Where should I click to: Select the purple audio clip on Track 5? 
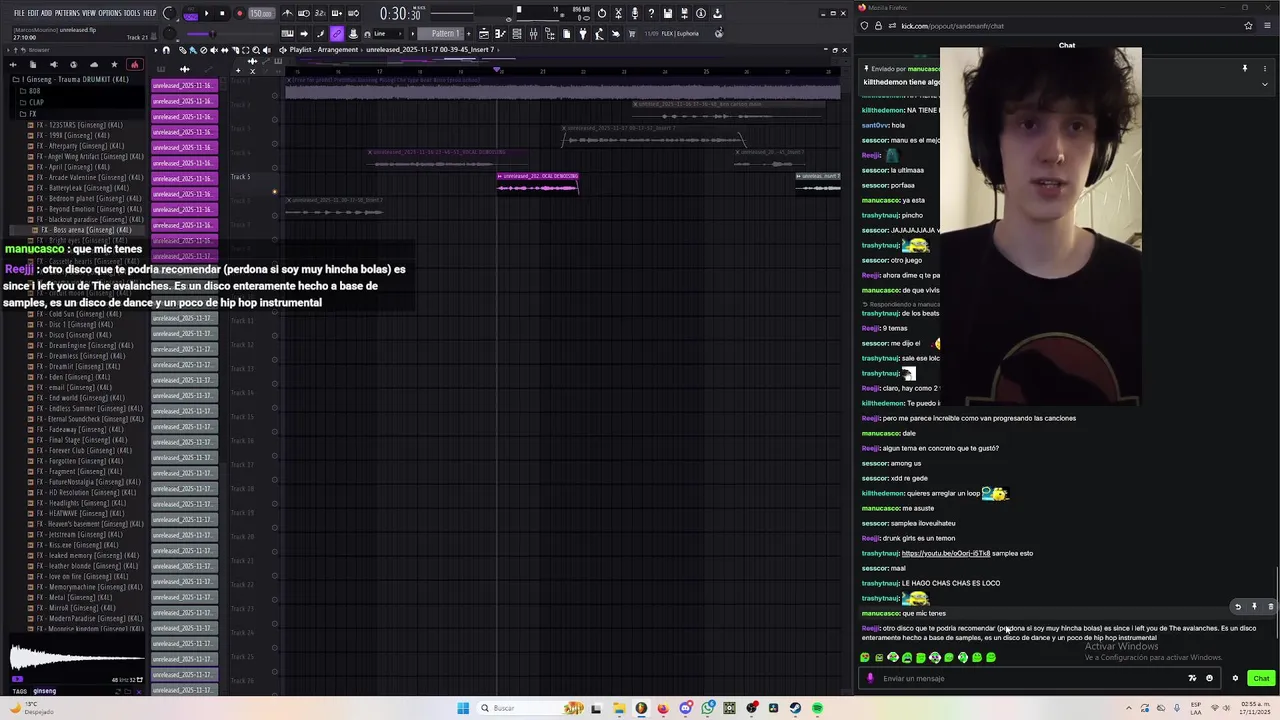pos(538,182)
